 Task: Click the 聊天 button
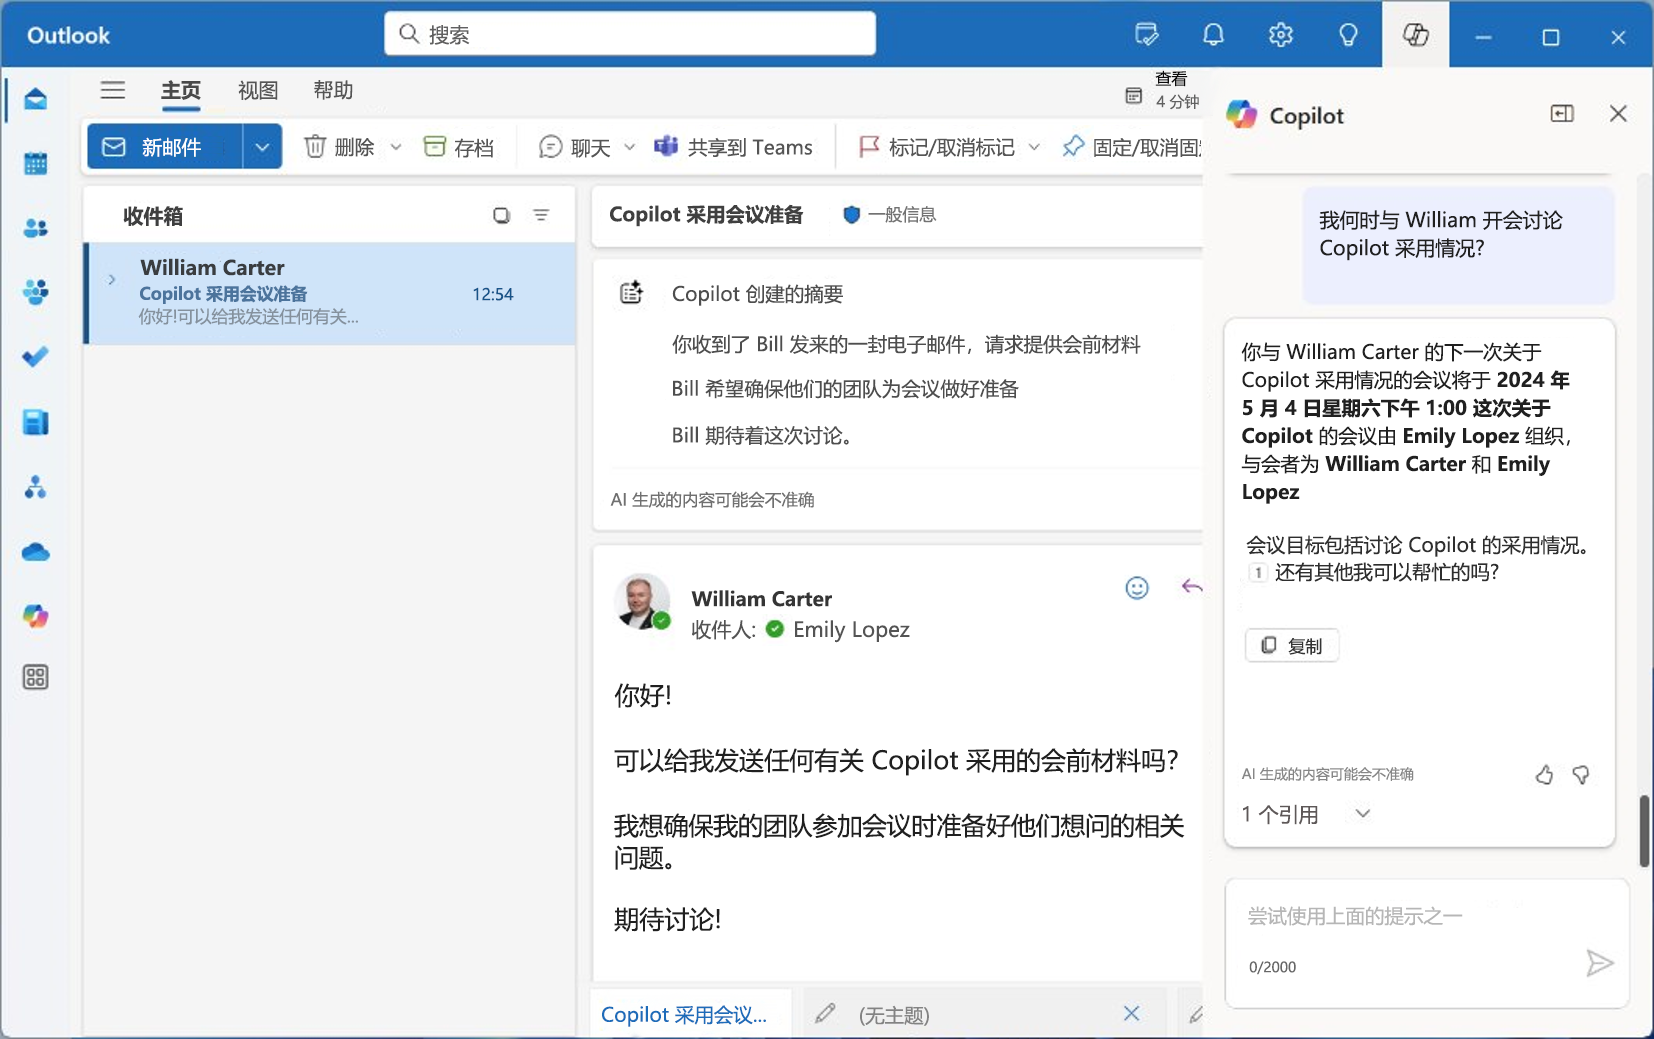(x=575, y=147)
